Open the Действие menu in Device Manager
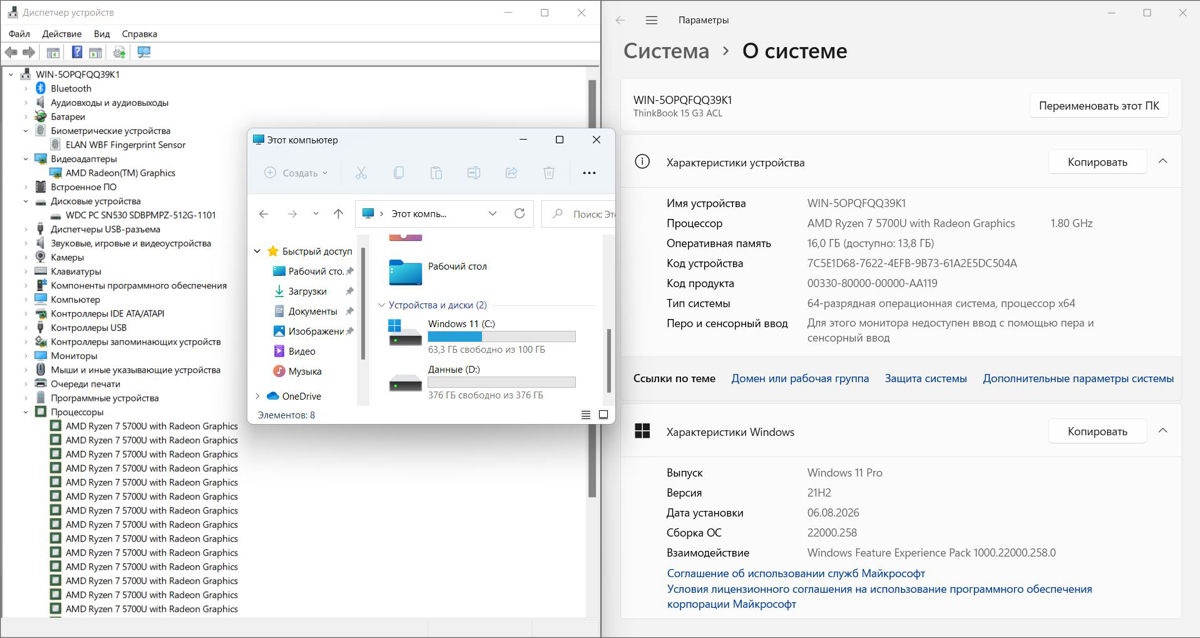Screen dimensions: 1200x638 click(x=62, y=34)
